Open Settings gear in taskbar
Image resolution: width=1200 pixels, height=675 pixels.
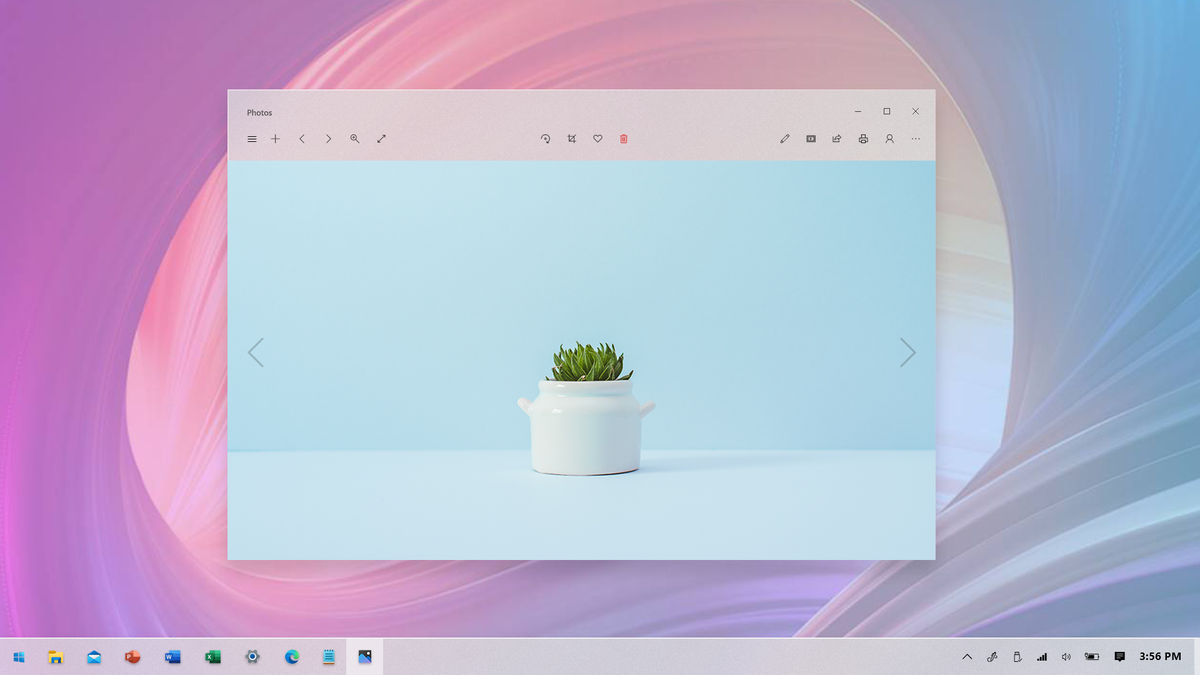point(253,657)
